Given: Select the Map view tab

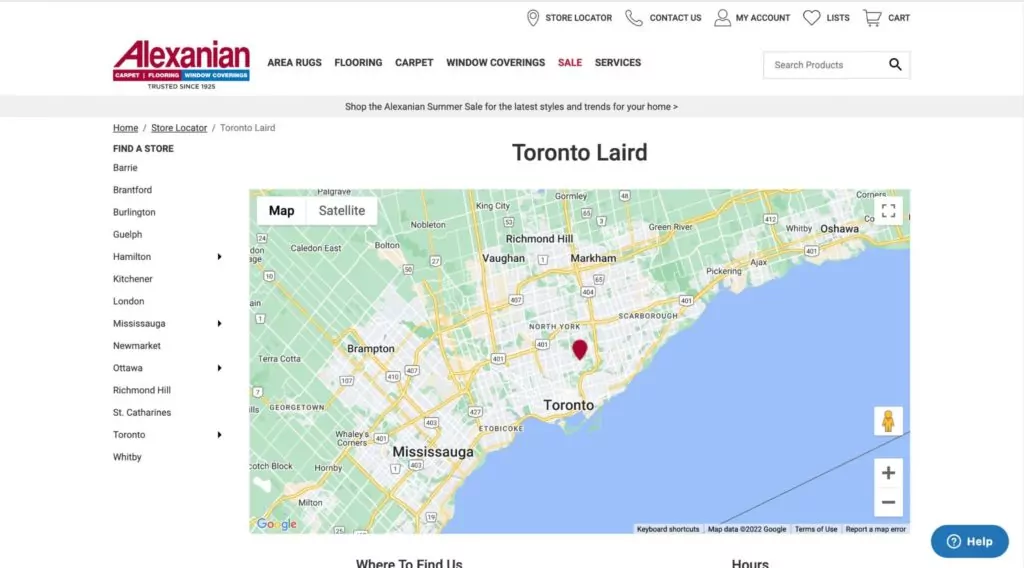Looking at the screenshot, I should click(x=281, y=211).
